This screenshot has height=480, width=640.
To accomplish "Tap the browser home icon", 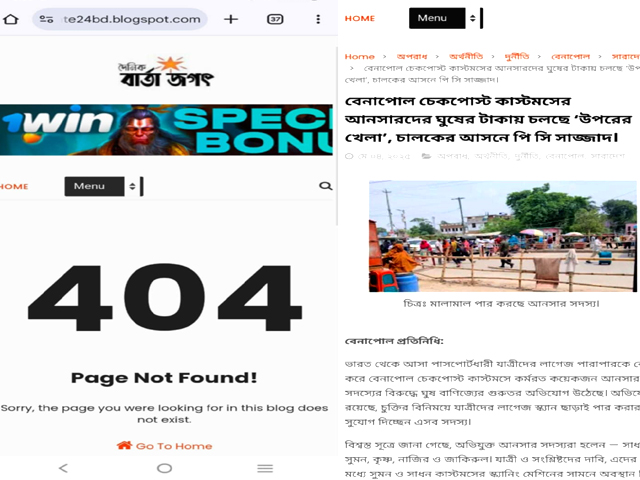I will pos(11,19).
